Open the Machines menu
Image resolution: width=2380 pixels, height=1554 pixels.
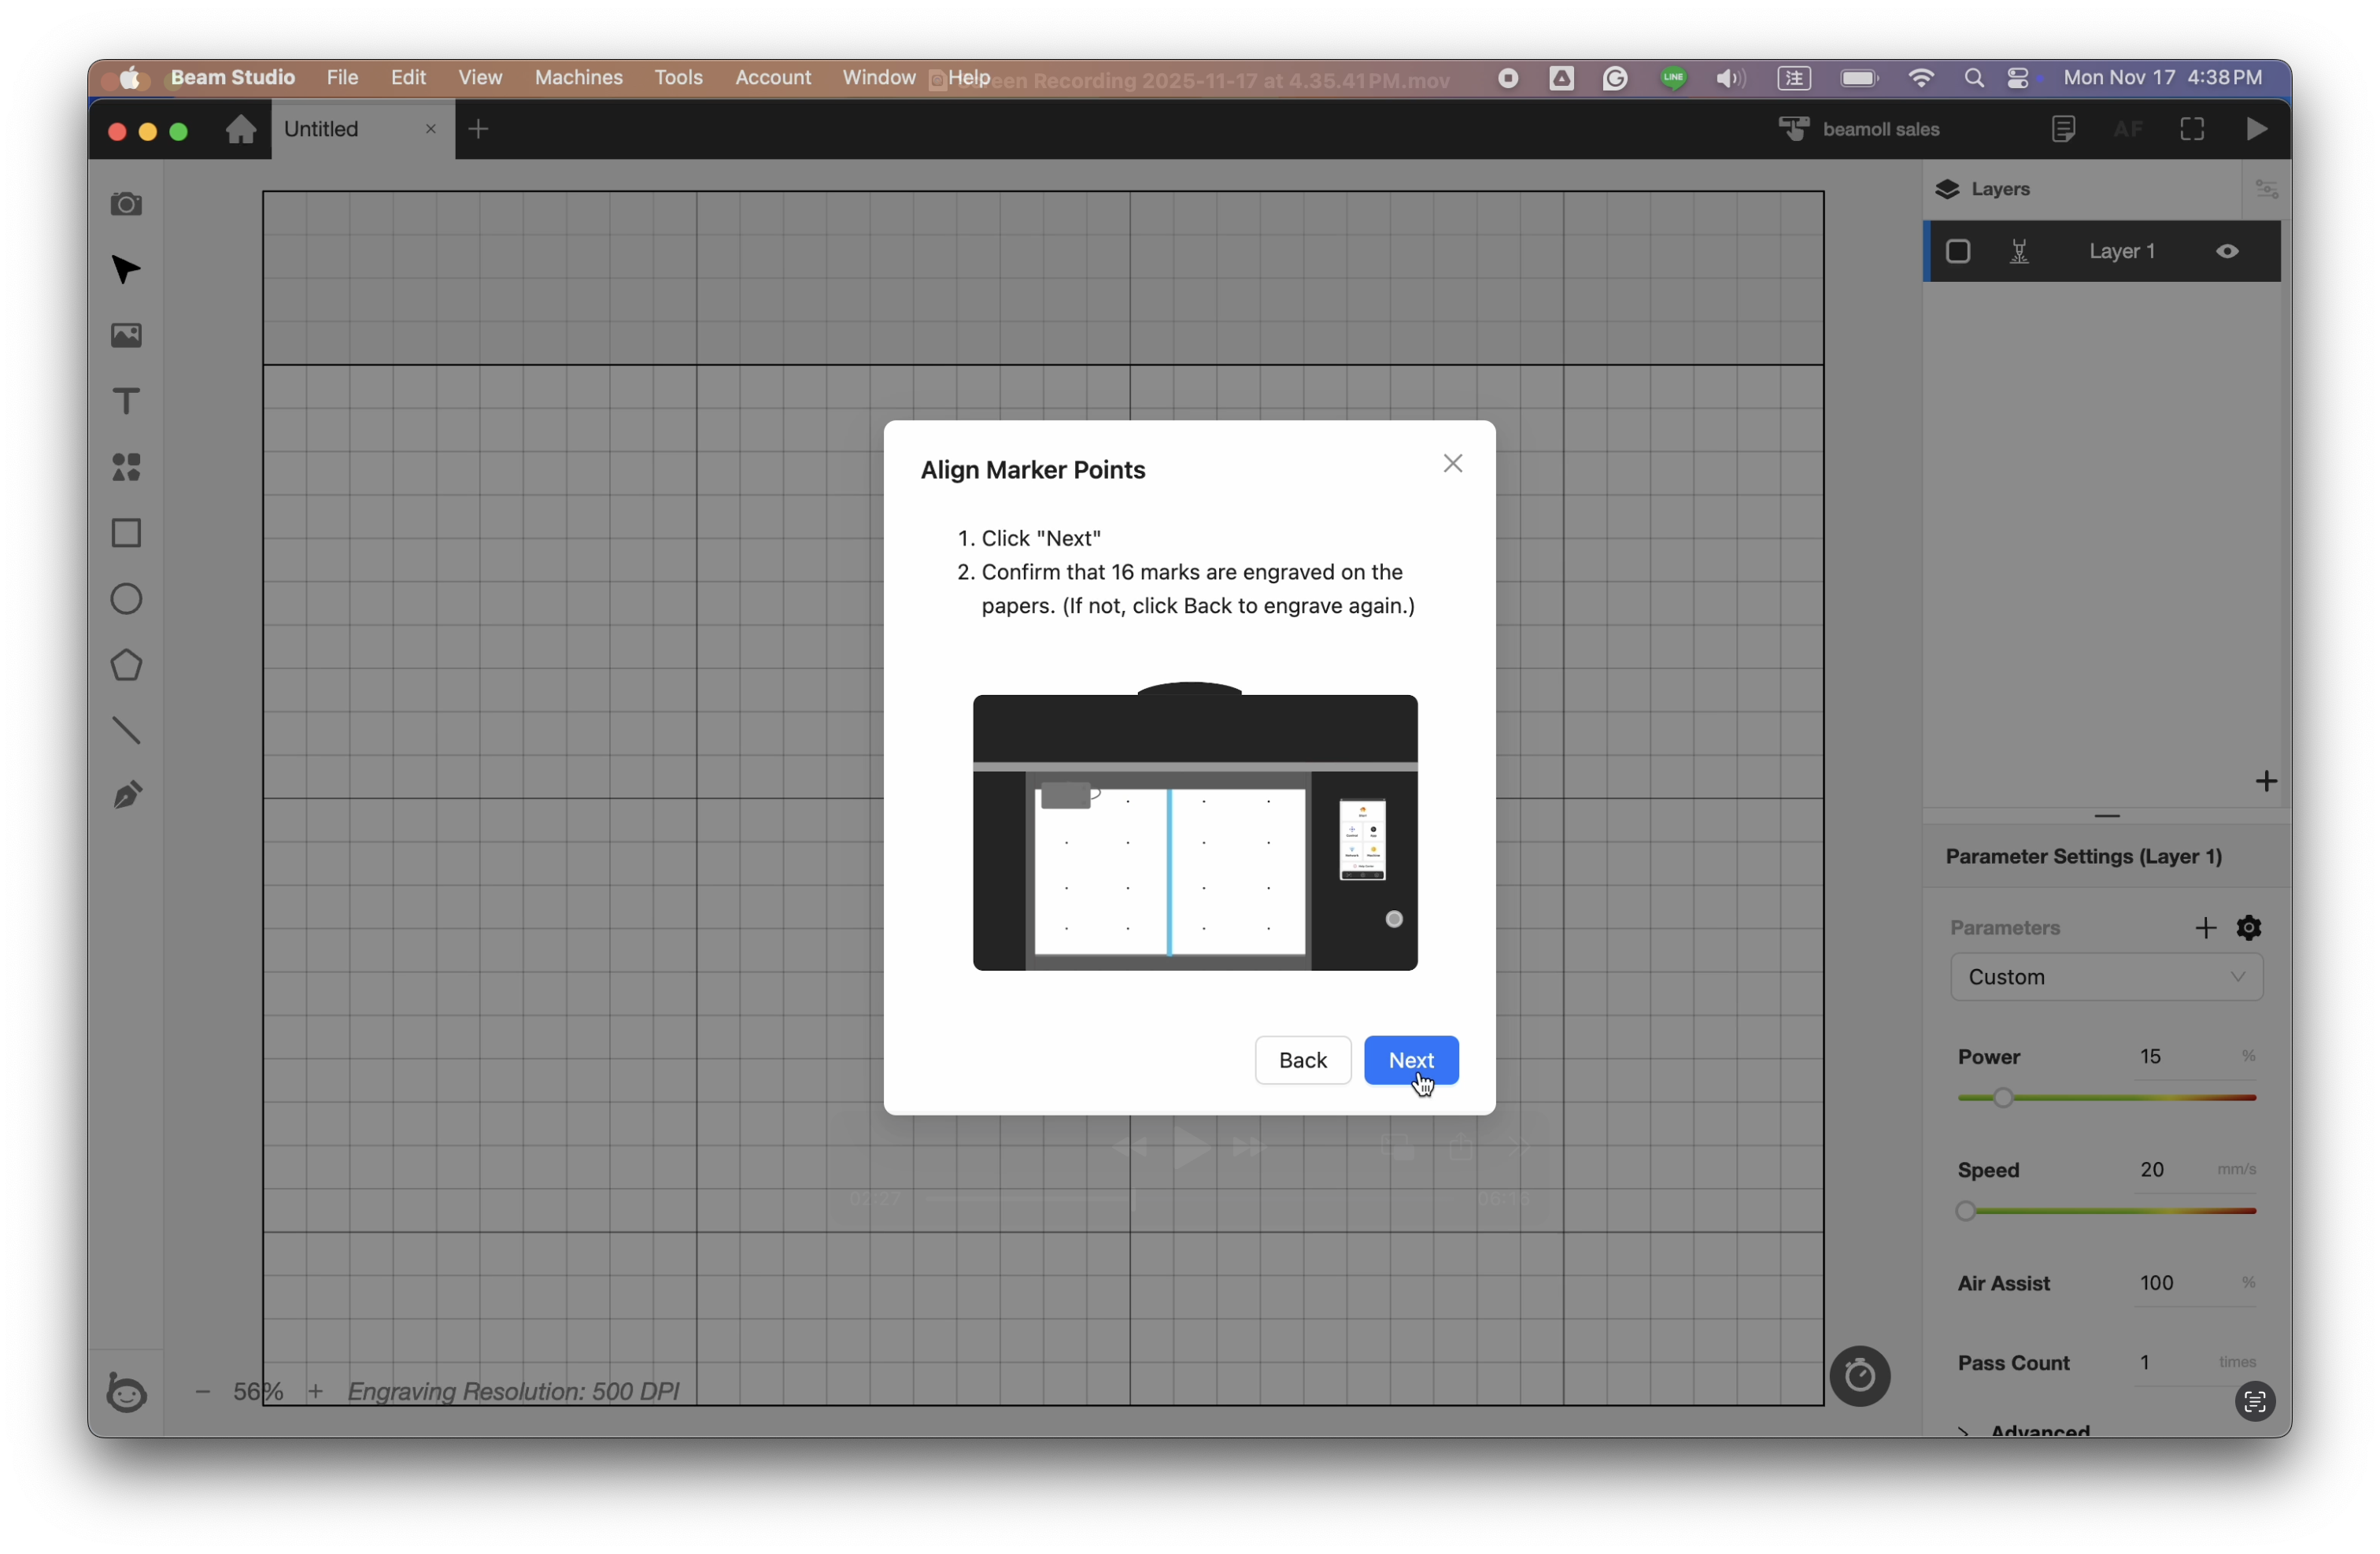coord(578,77)
